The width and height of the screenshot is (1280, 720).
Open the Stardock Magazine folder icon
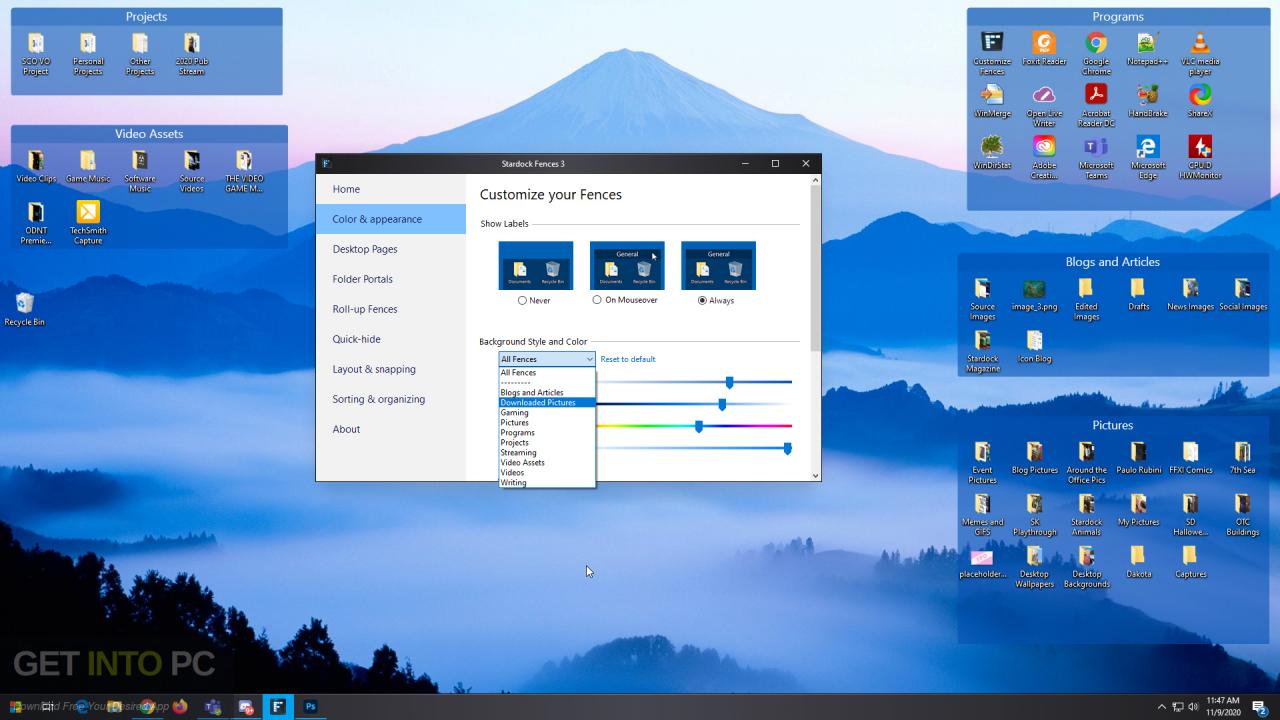coord(982,341)
